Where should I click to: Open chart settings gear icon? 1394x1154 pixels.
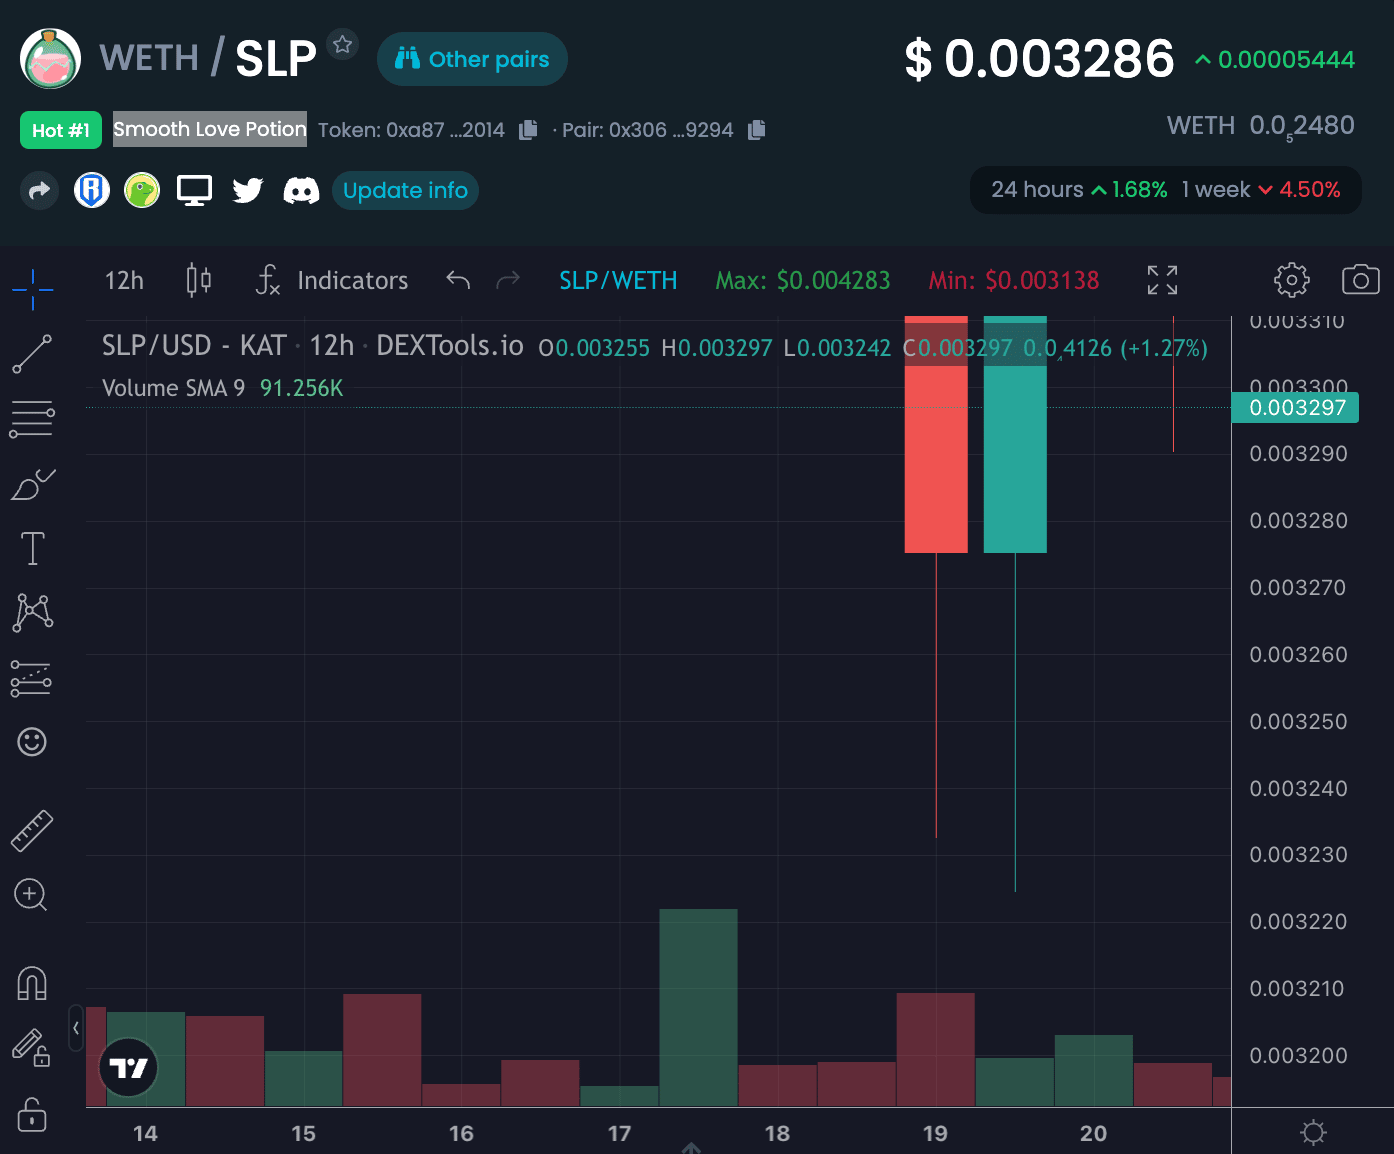tap(1291, 280)
